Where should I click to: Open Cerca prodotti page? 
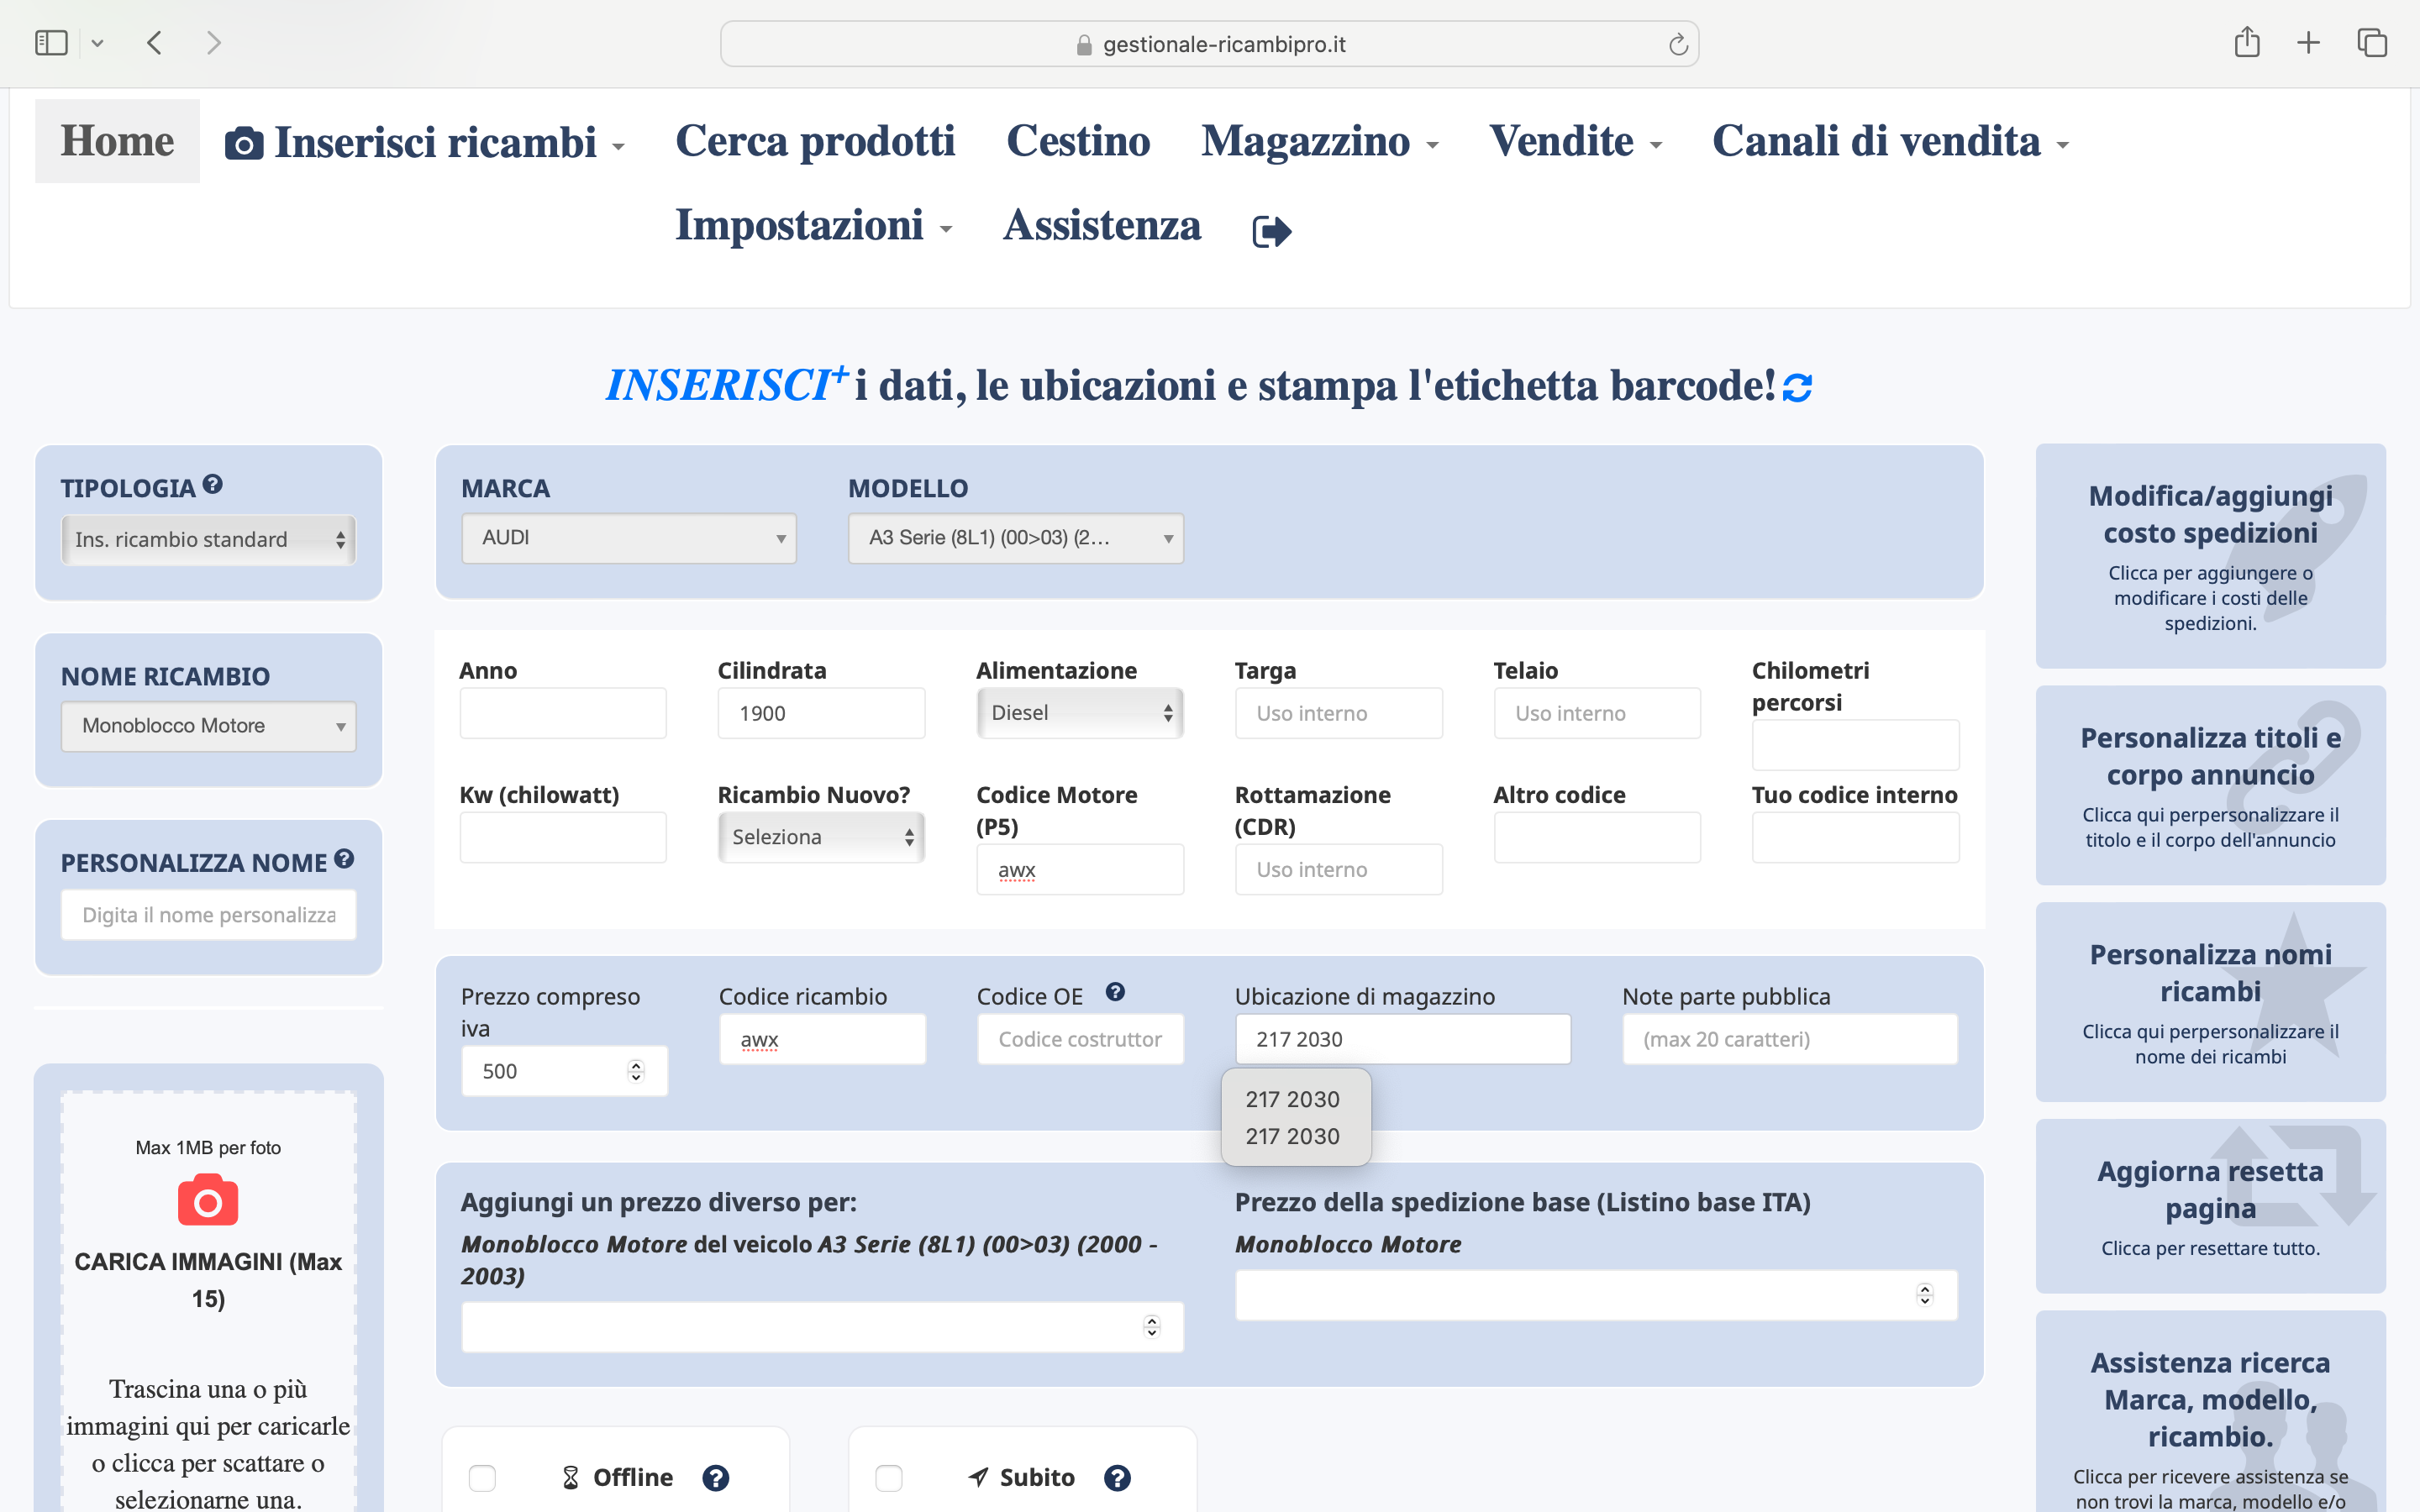pyautogui.click(x=815, y=141)
